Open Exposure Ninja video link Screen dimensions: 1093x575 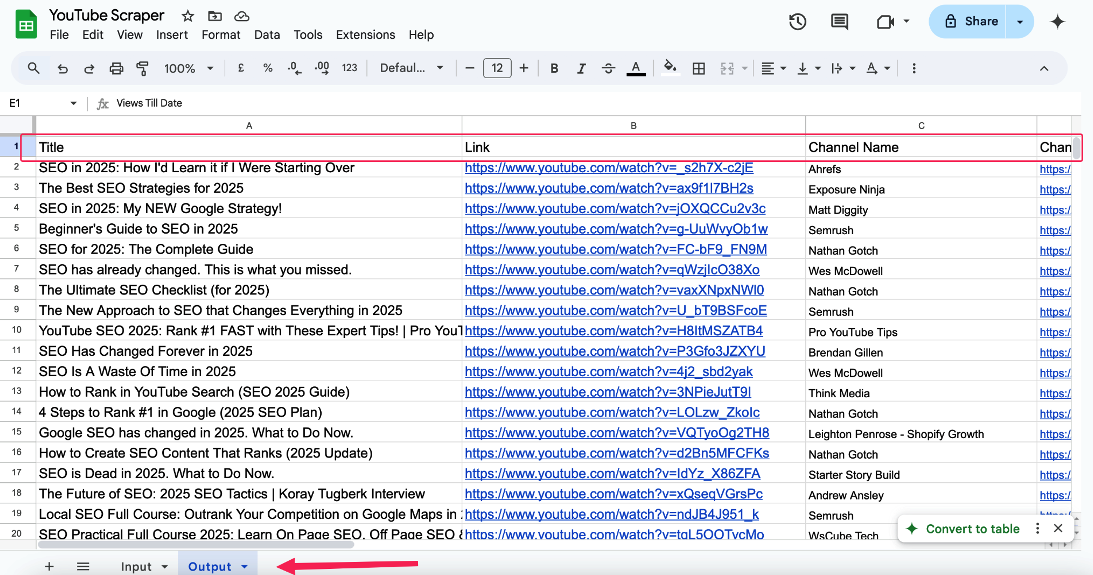click(609, 188)
